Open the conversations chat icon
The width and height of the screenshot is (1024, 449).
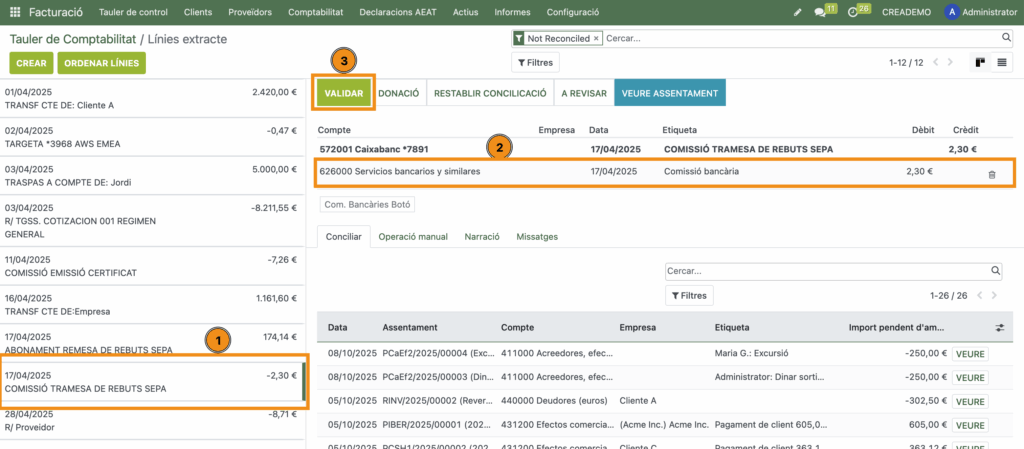coord(821,12)
